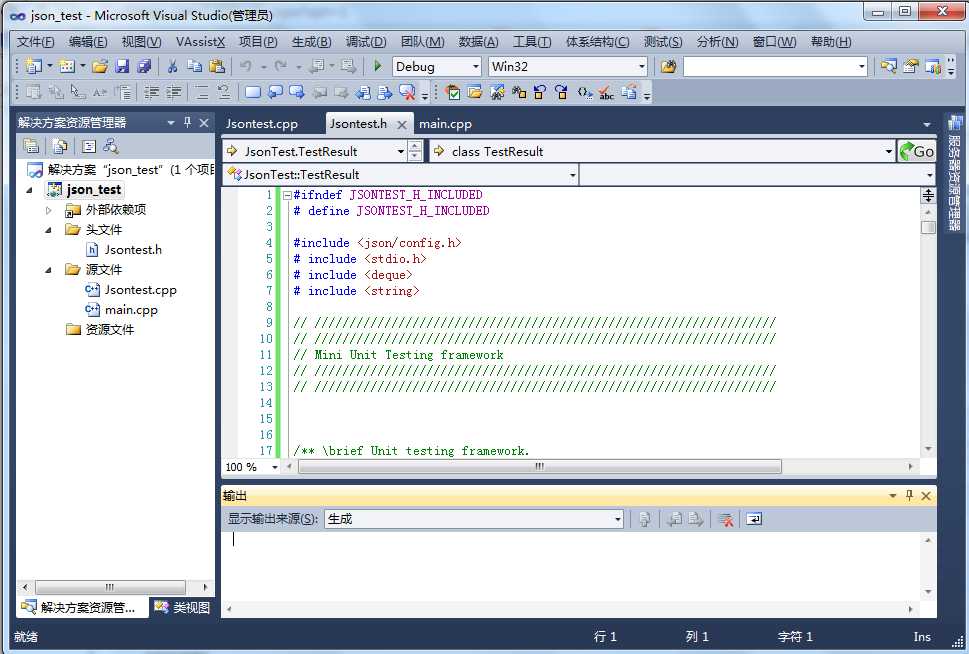
Task: Open the Debug configuration dropdown
Action: pos(475,66)
